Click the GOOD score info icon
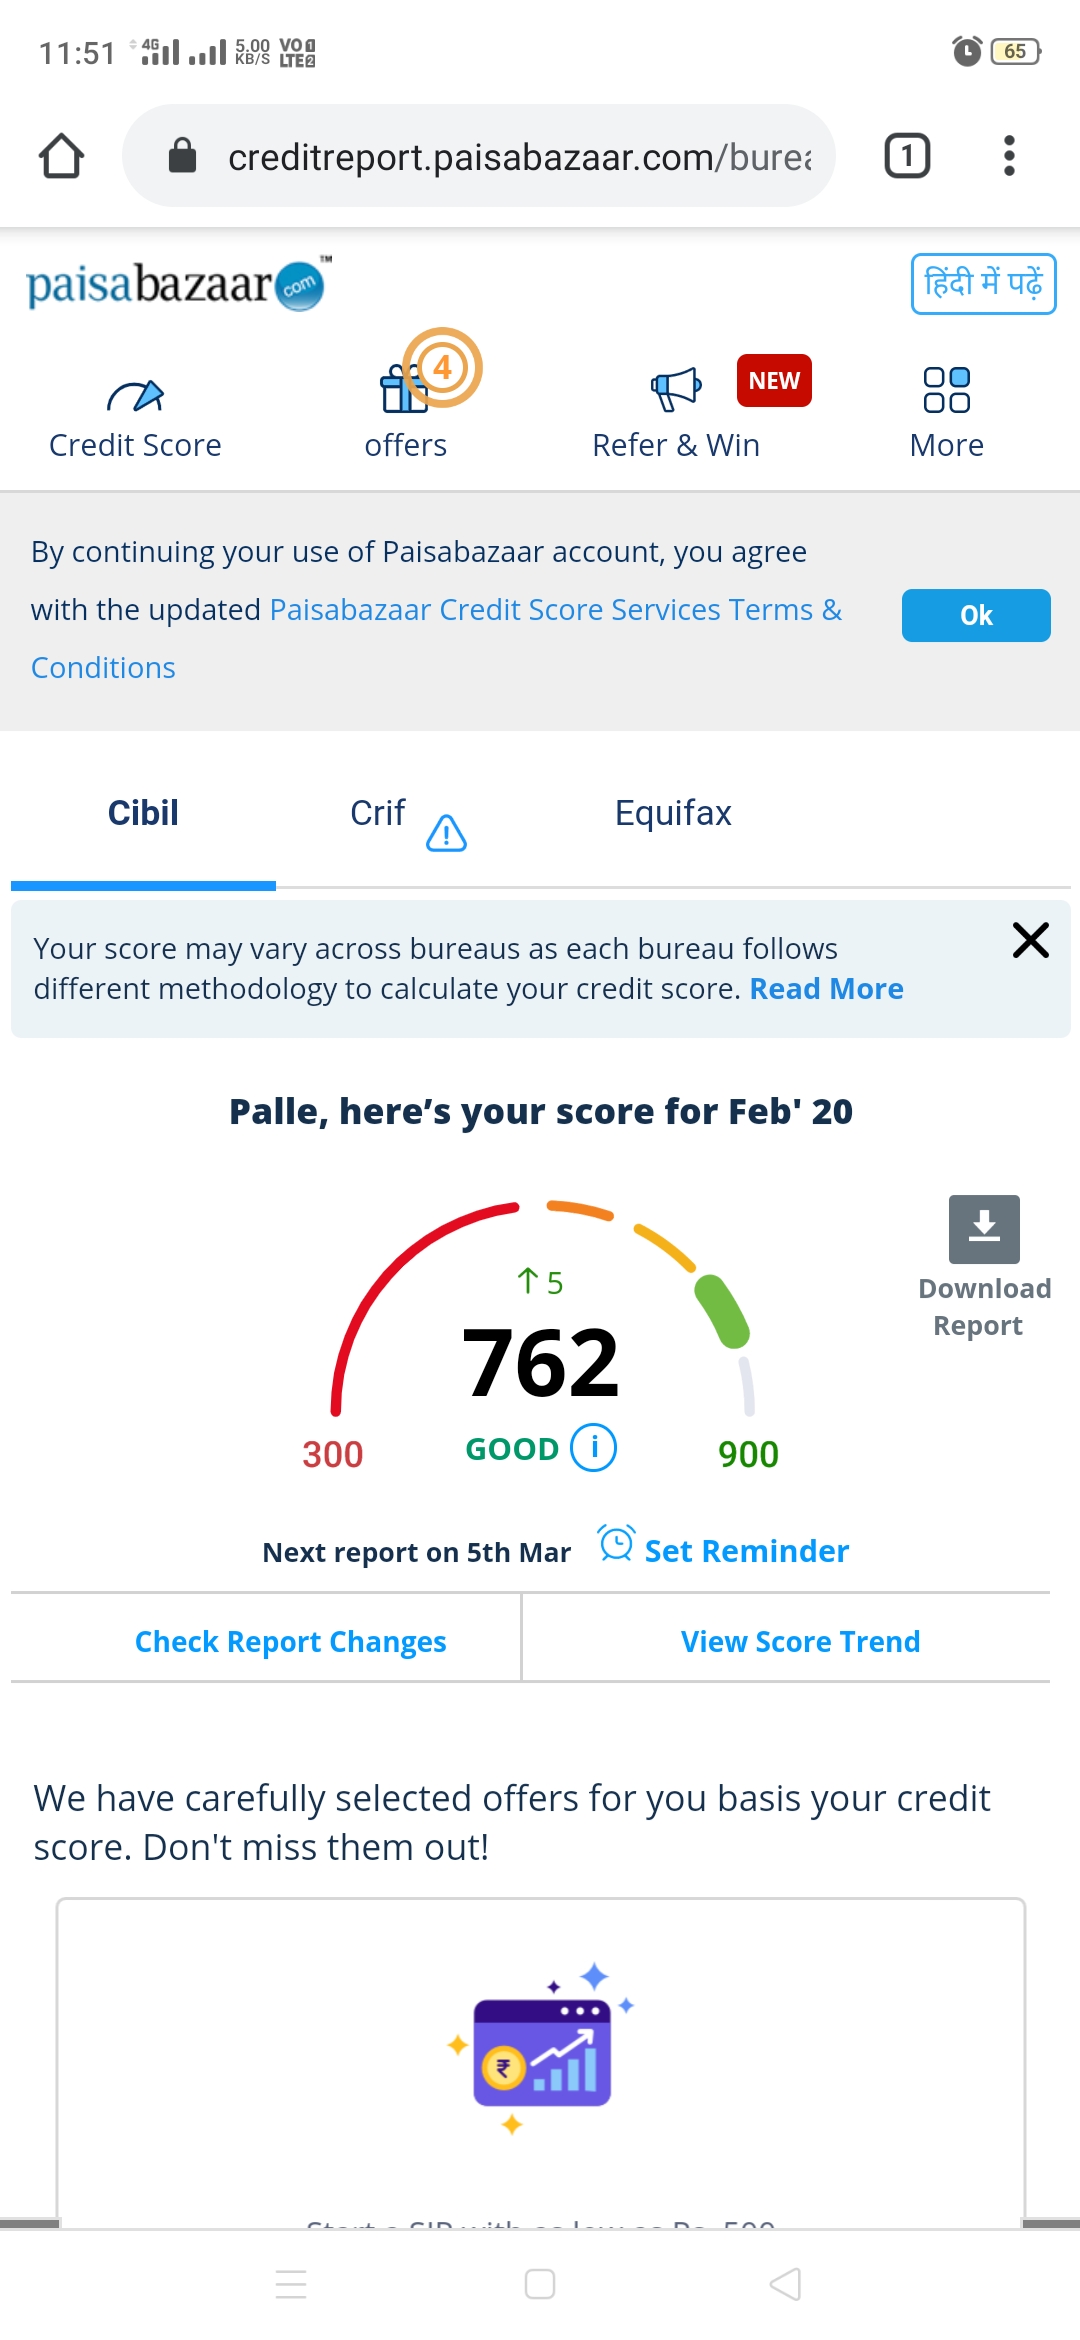 594,1447
